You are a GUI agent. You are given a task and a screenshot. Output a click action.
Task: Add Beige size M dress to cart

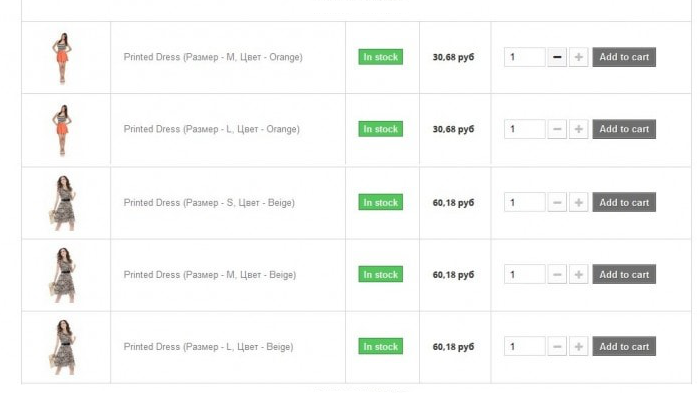pyautogui.click(x=624, y=274)
